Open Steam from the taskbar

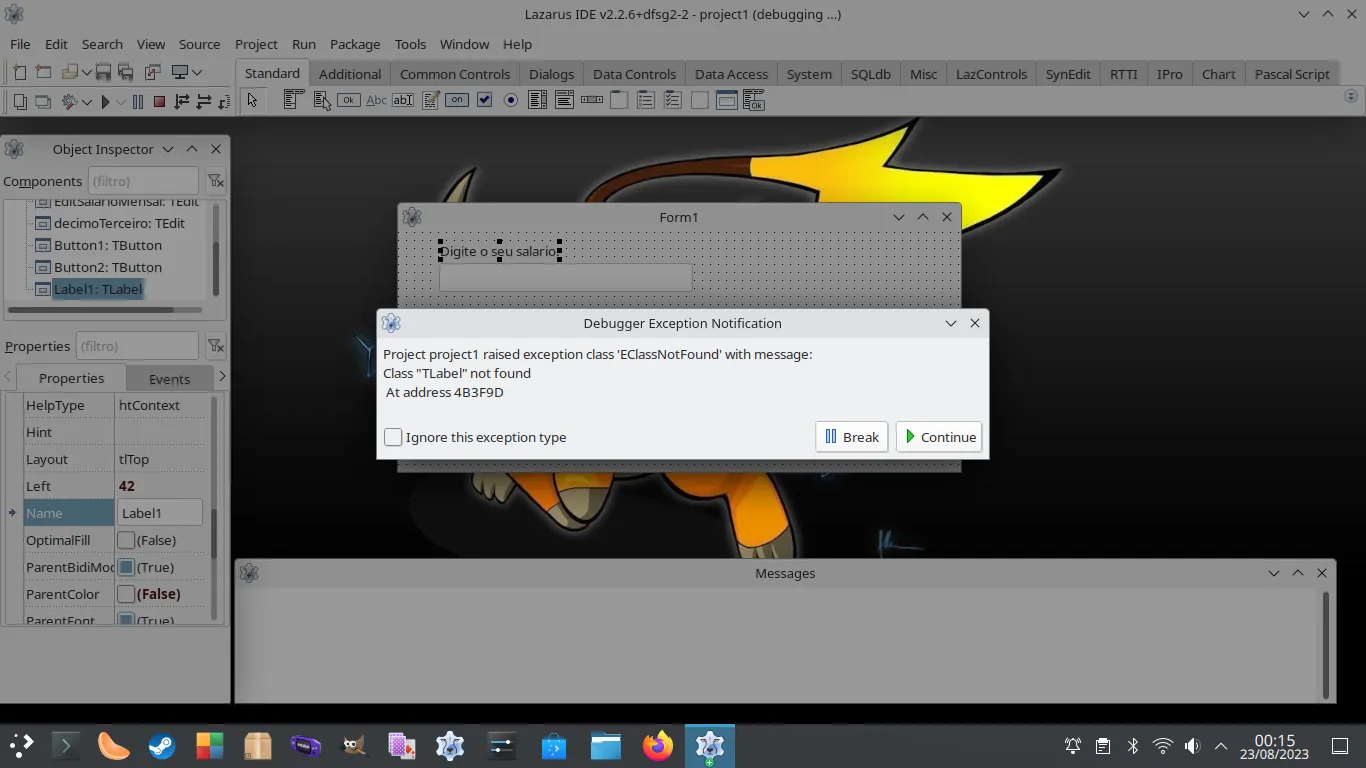162,746
